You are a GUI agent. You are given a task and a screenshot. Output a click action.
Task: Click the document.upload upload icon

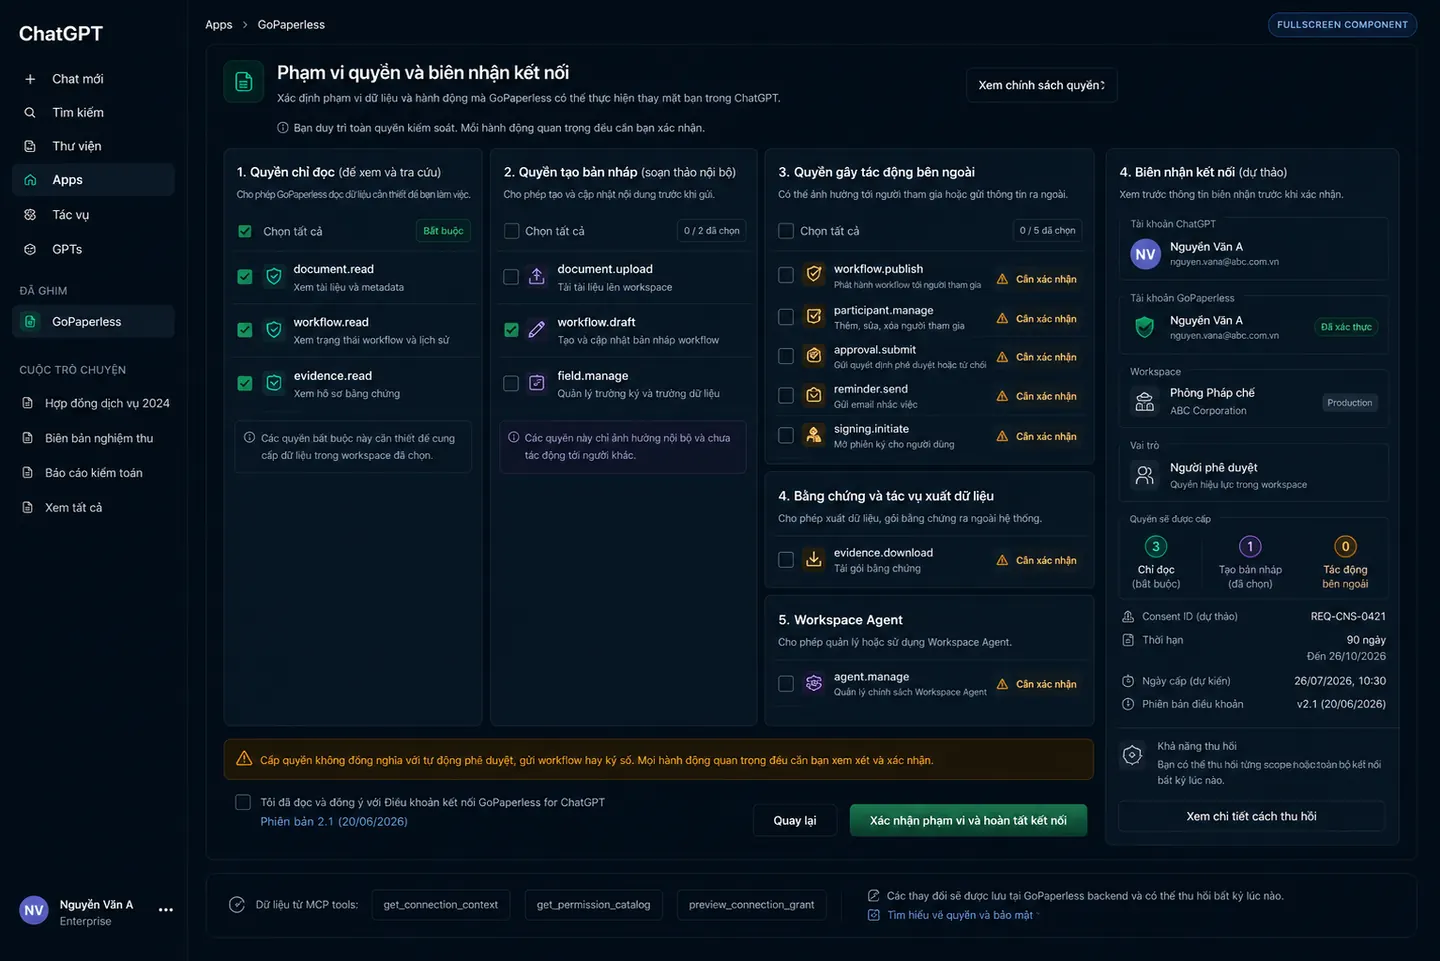point(537,277)
